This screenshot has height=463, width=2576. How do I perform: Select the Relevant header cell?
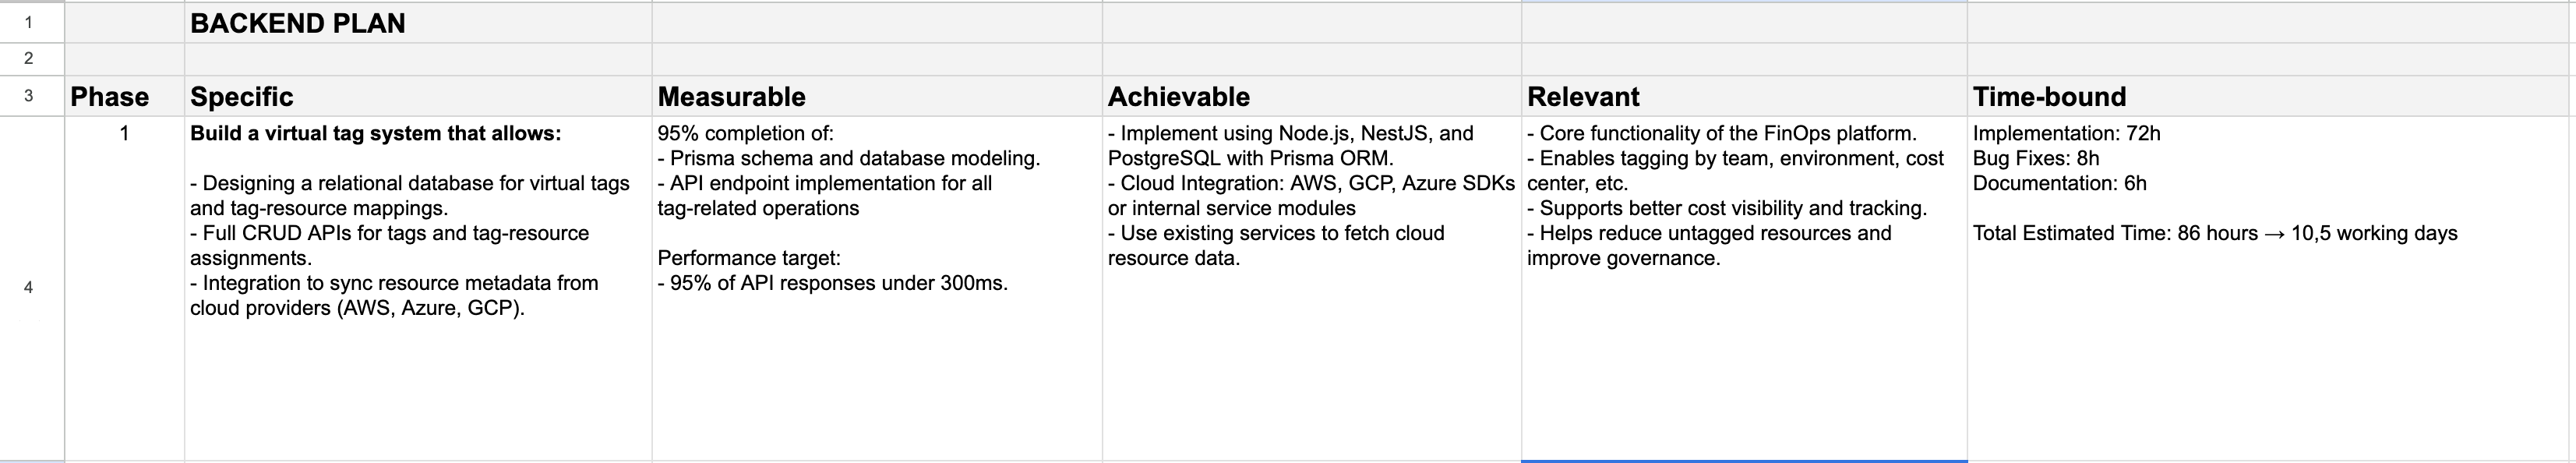(1744, 96)
